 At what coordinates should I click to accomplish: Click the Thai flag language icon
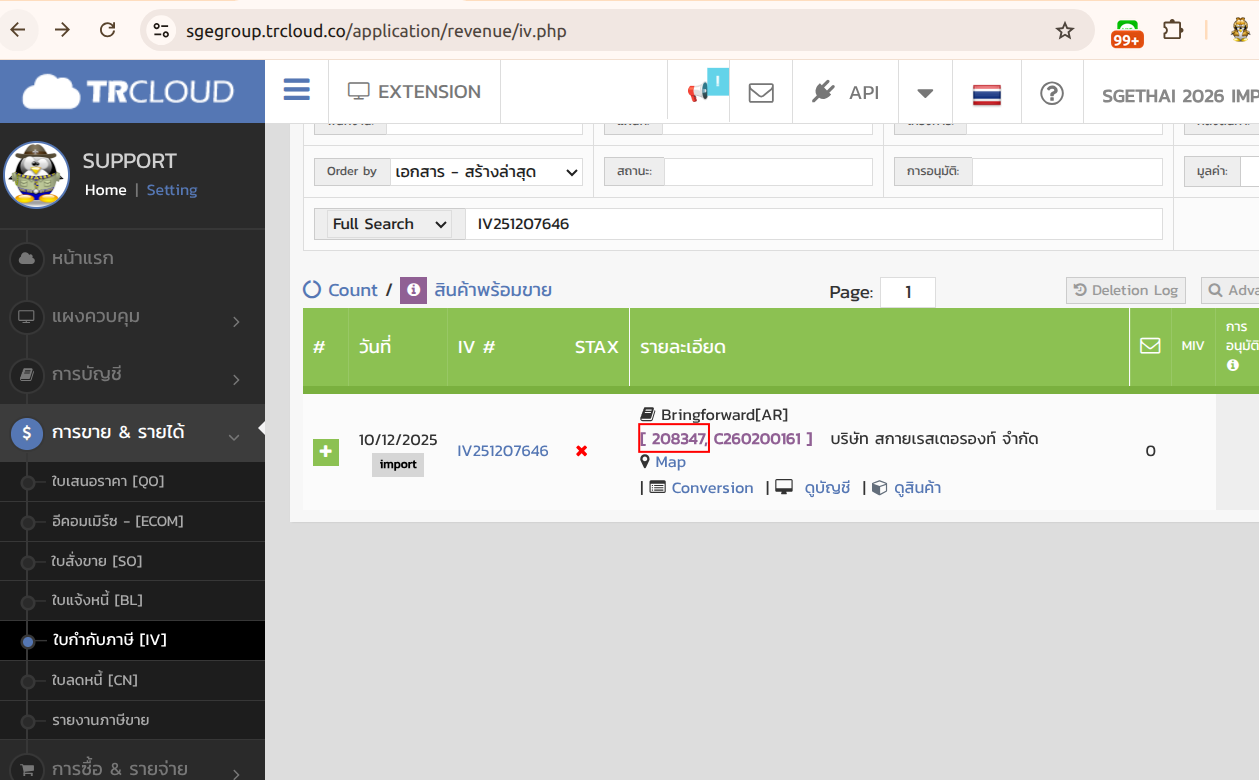pos(986,93)
